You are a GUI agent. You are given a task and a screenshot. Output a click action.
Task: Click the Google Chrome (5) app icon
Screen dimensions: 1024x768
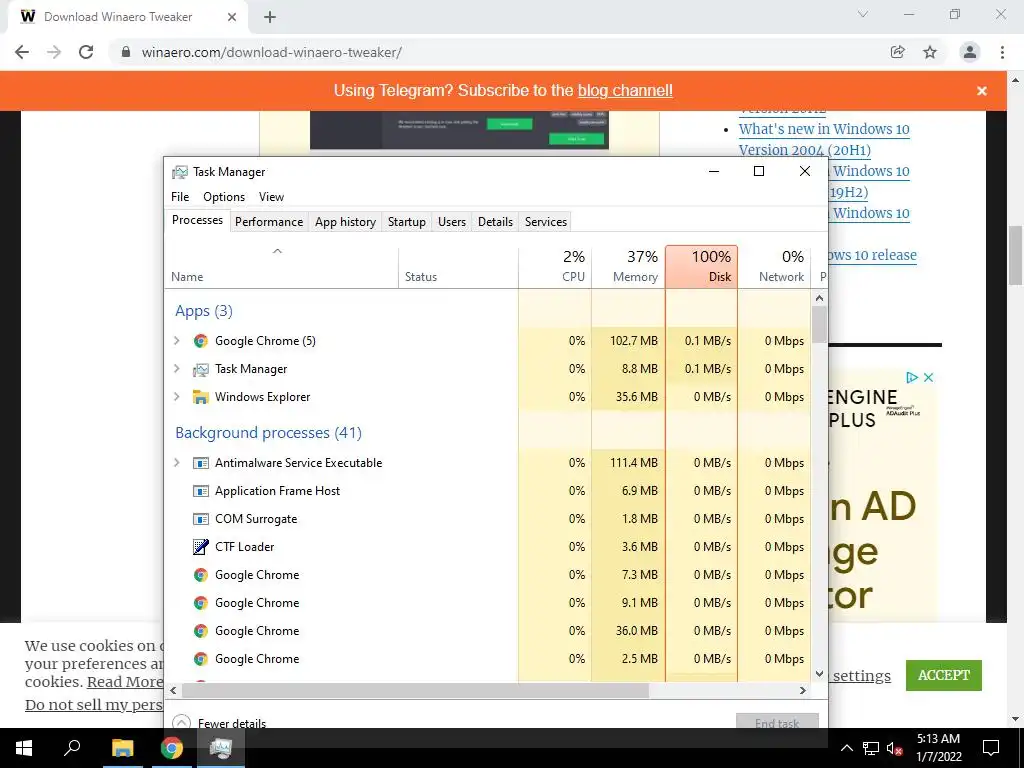[x=200, y=341]
